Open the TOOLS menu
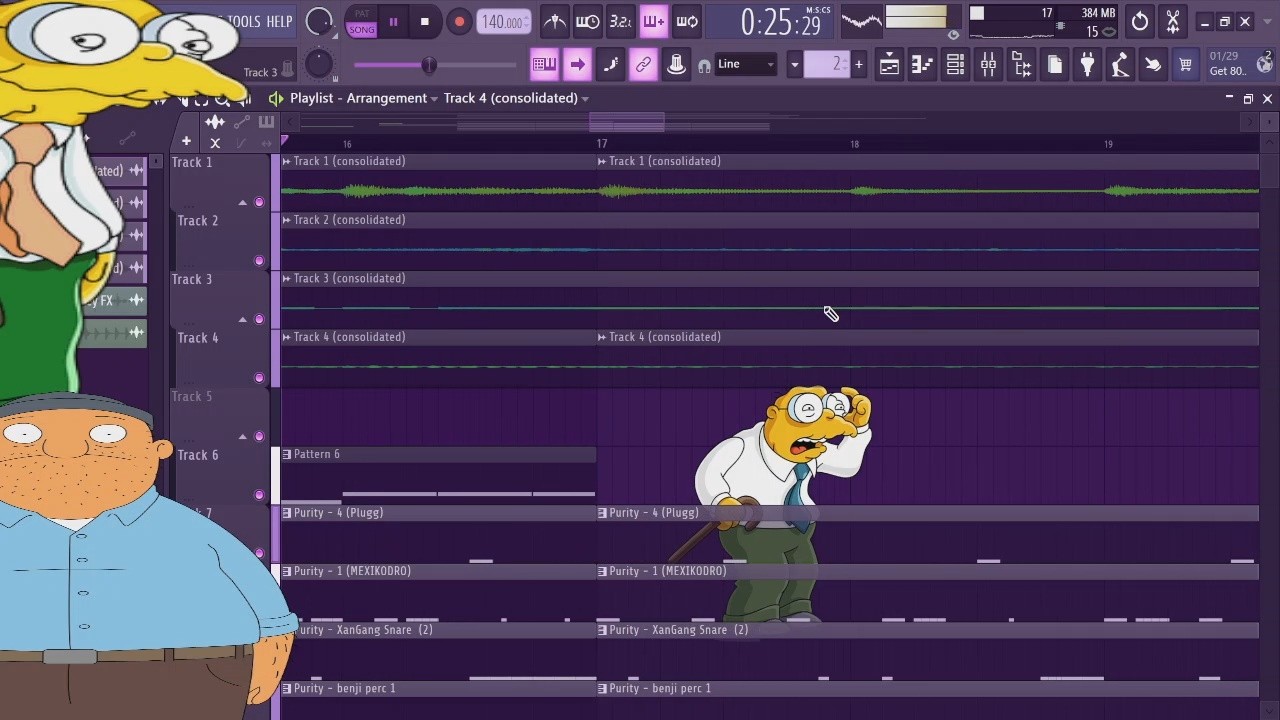1280x720 pixels. coord(244,21)
